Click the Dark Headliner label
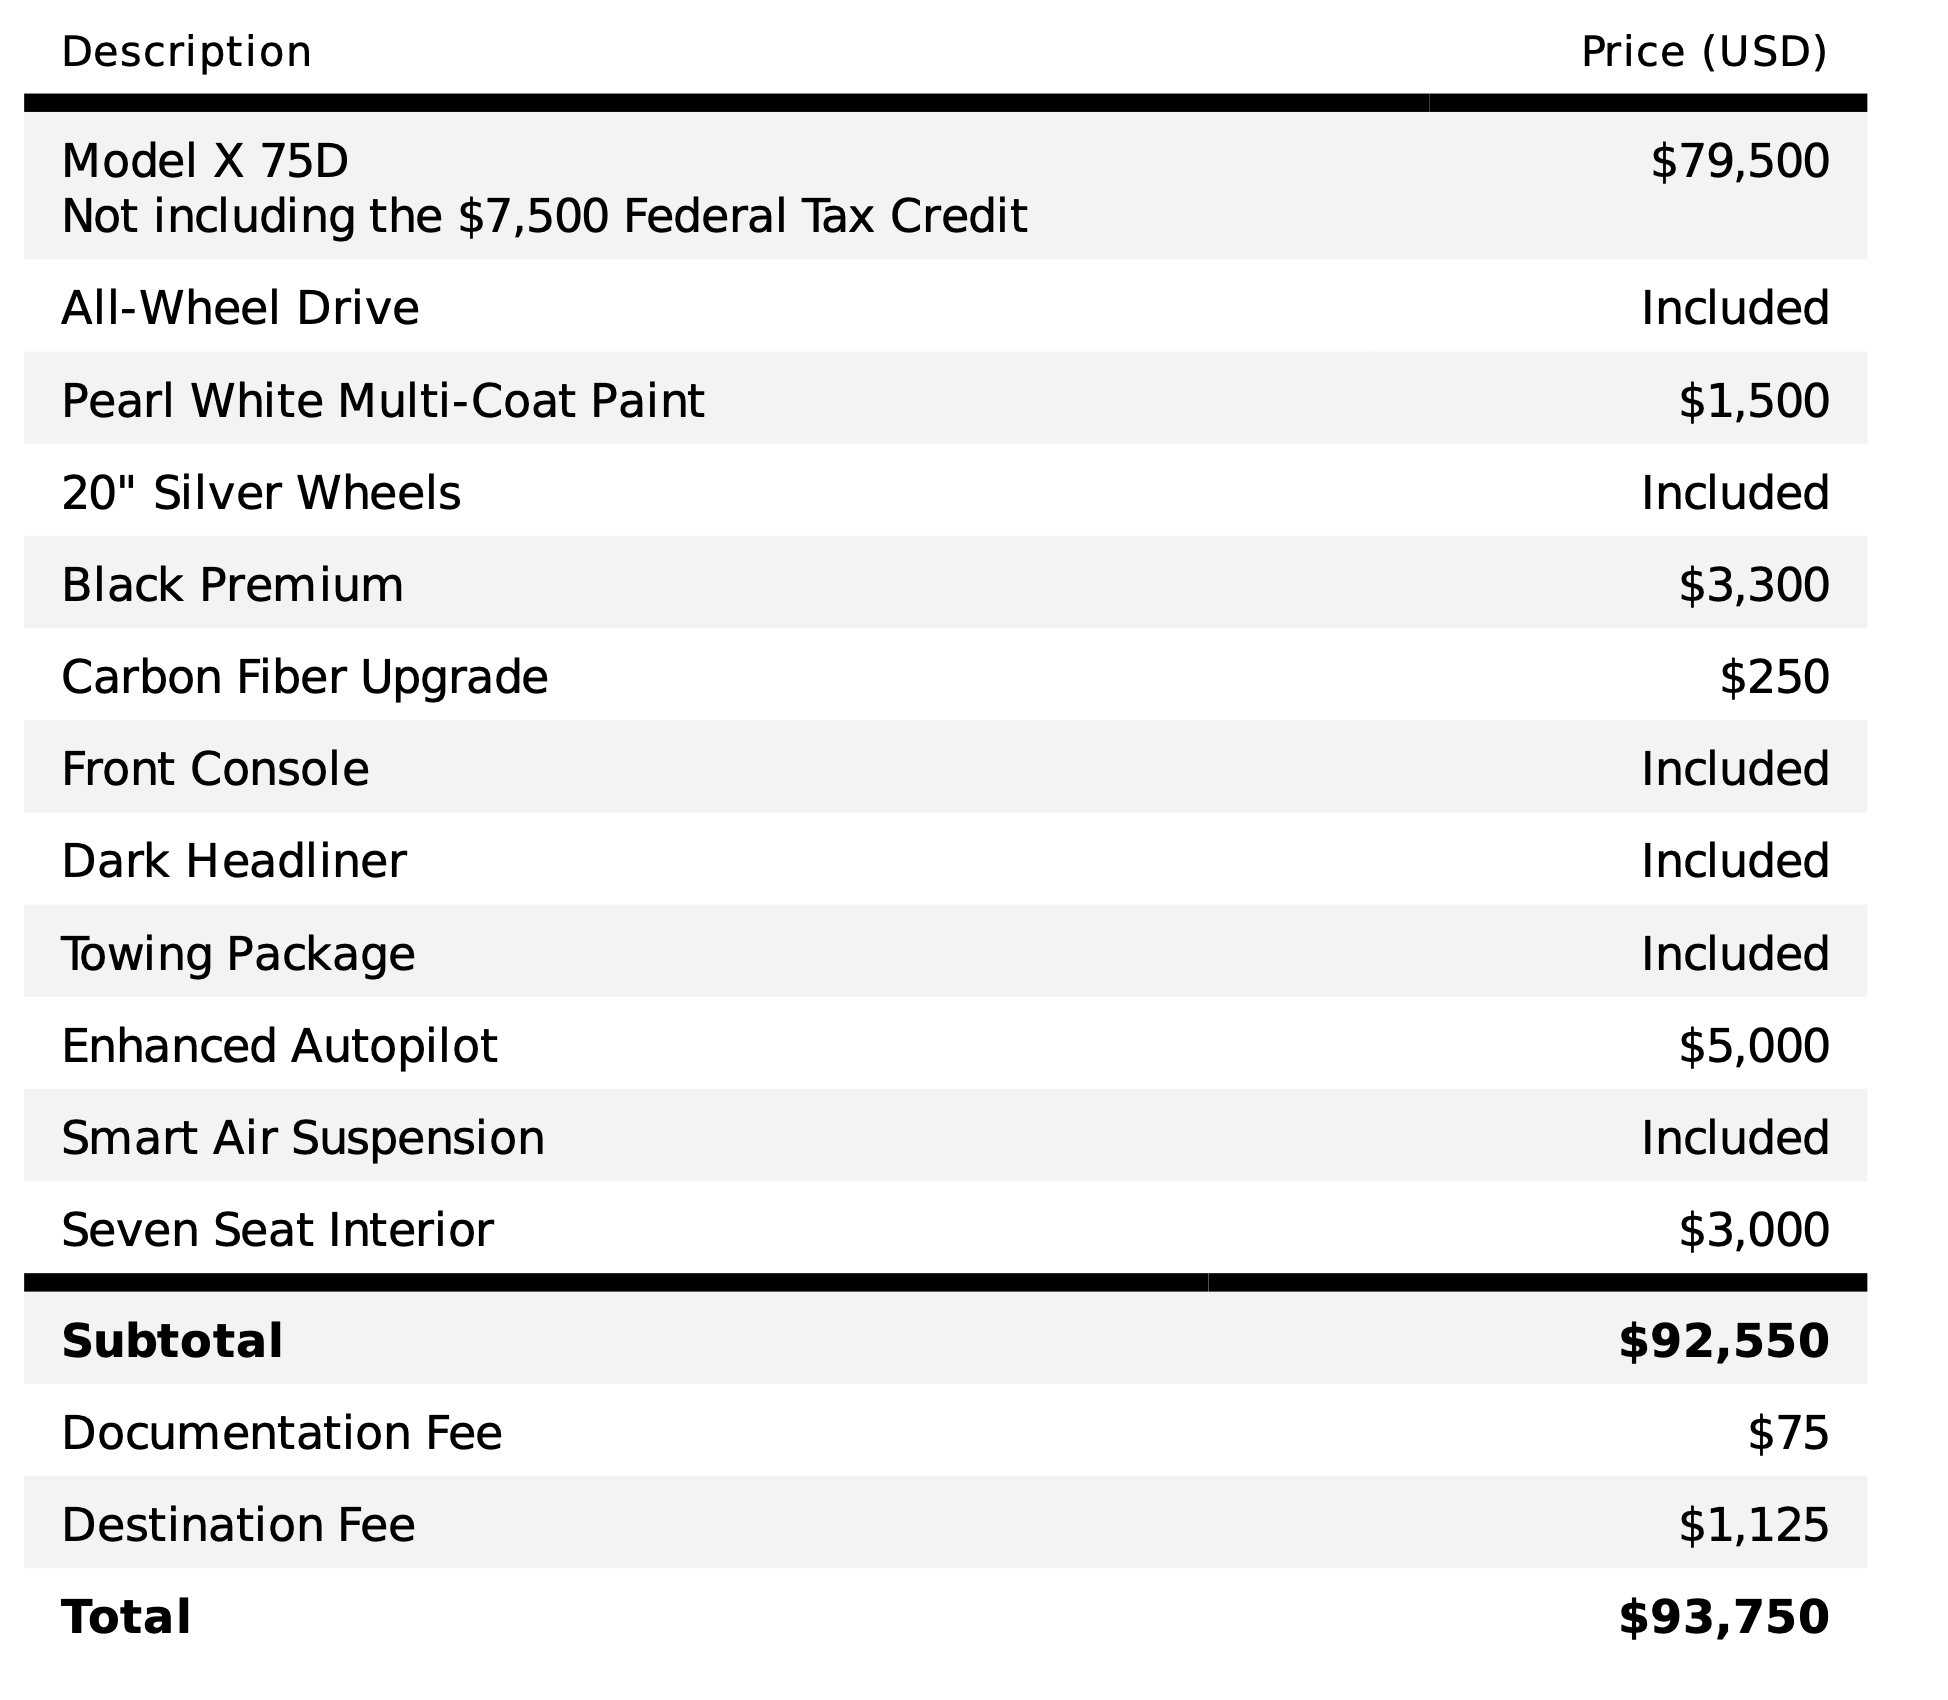This screenshot has width=1948, height=1700. (234, 861)
